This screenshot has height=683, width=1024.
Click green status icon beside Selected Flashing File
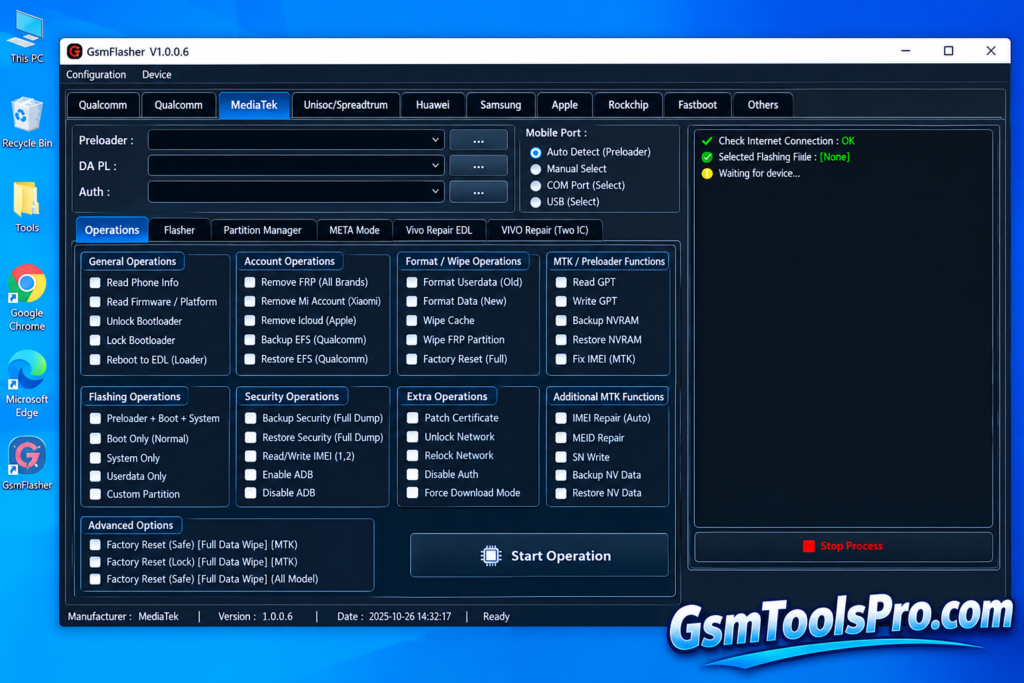click(707, 157)
